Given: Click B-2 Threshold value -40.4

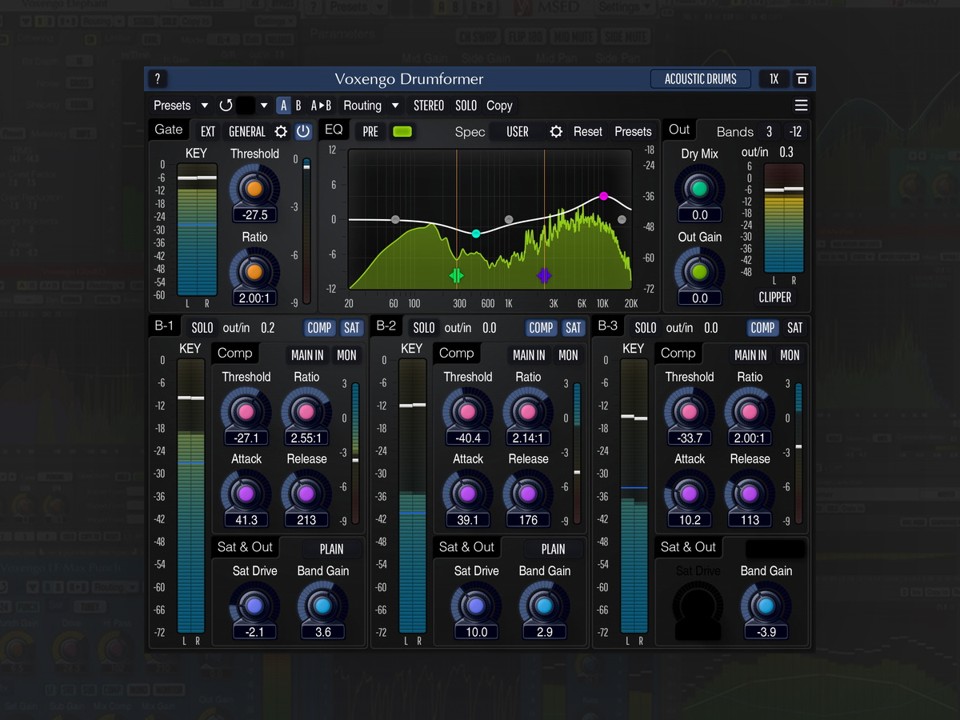Looking at the screenshot, I should tap(468, 438).
